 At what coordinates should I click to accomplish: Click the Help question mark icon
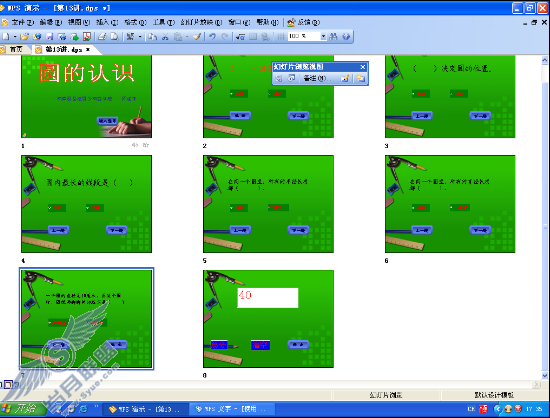coord(346,36)
